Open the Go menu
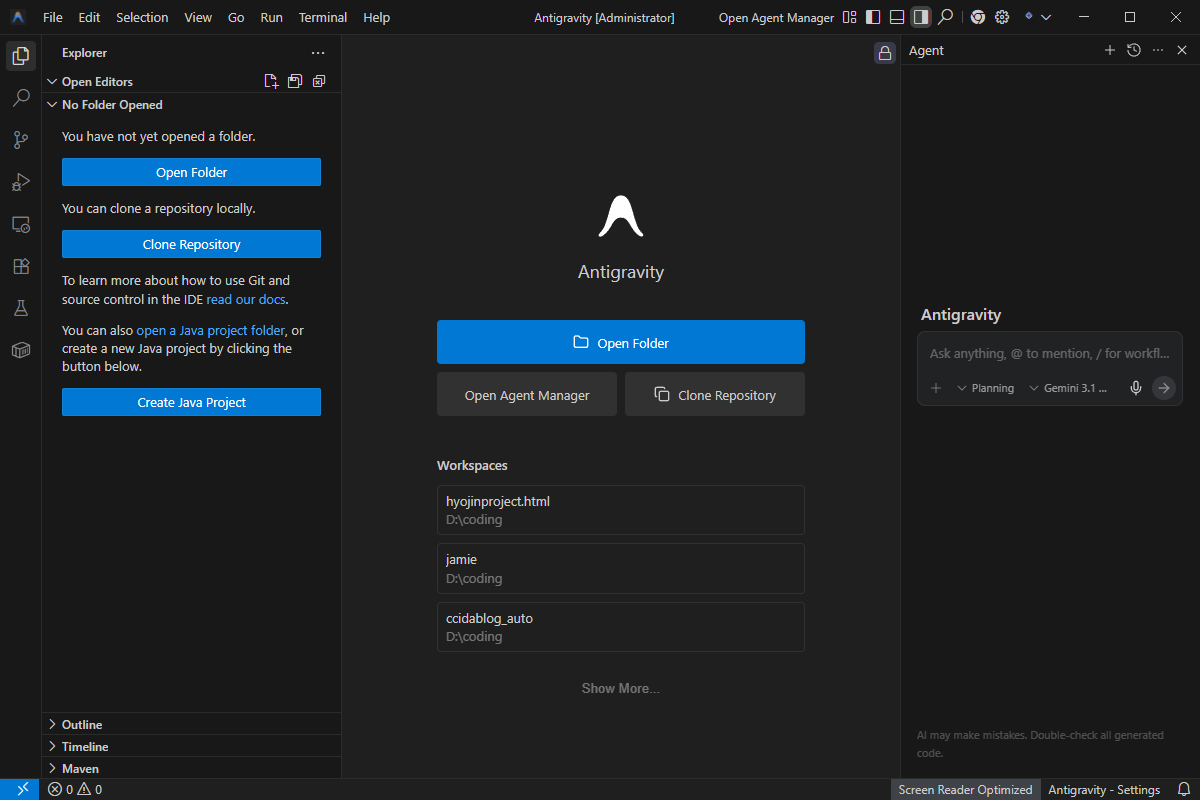This screenshot has width=1200, height=800. [236, 17]
